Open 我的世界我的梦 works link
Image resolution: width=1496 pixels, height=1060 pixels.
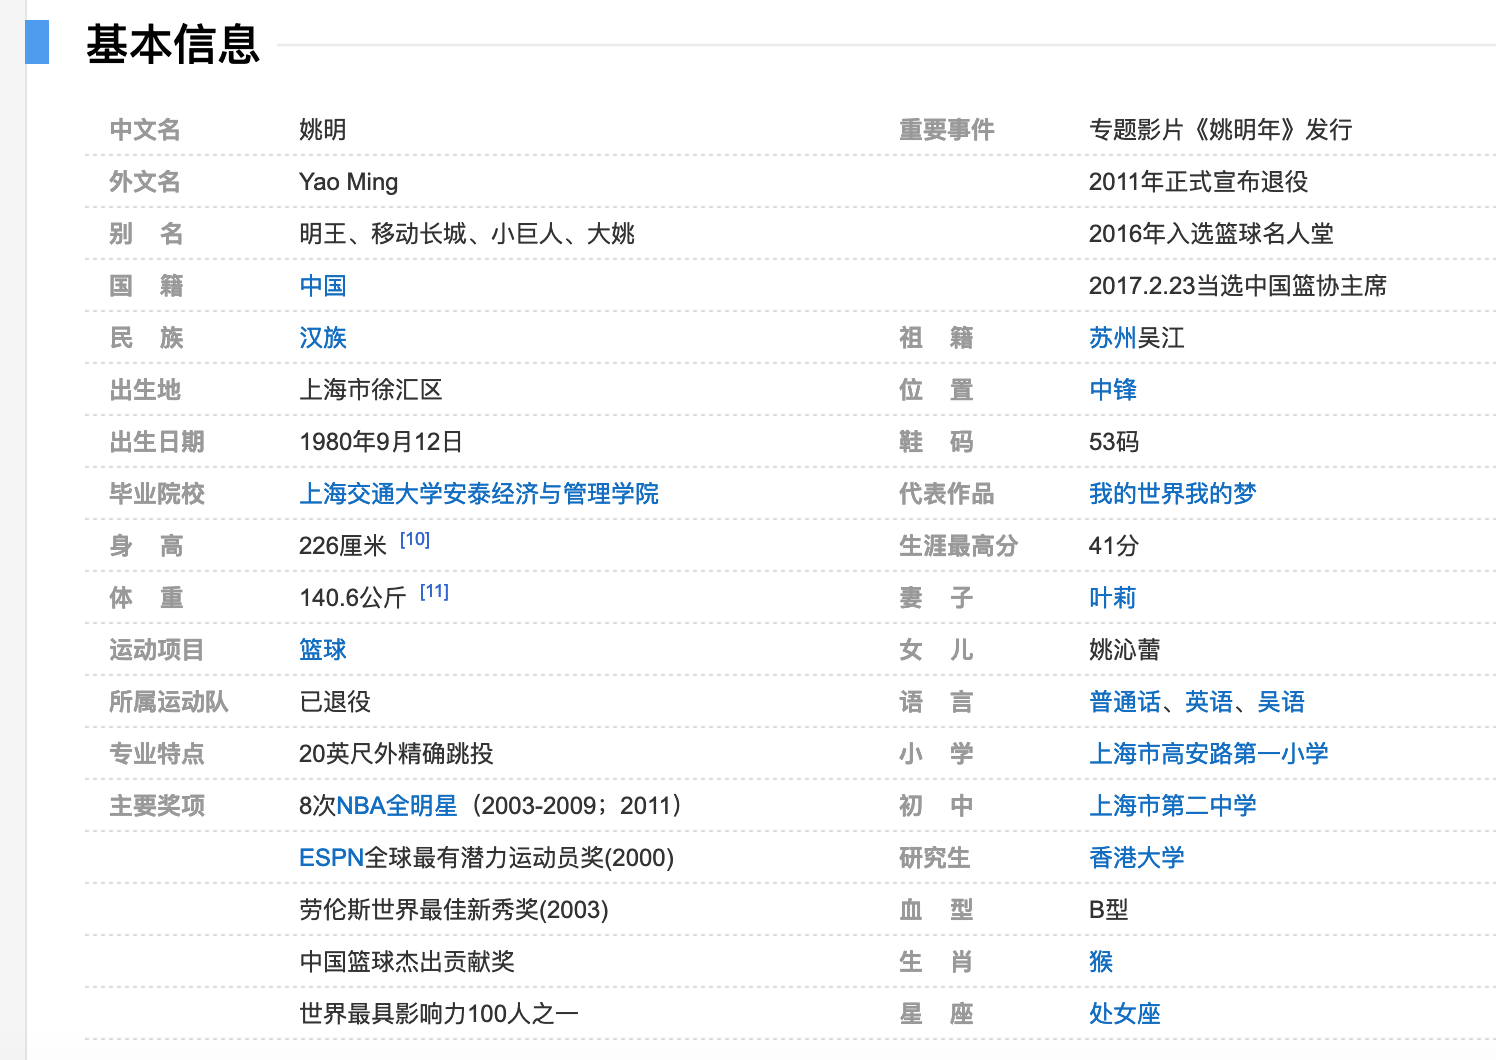[1173, 494]
